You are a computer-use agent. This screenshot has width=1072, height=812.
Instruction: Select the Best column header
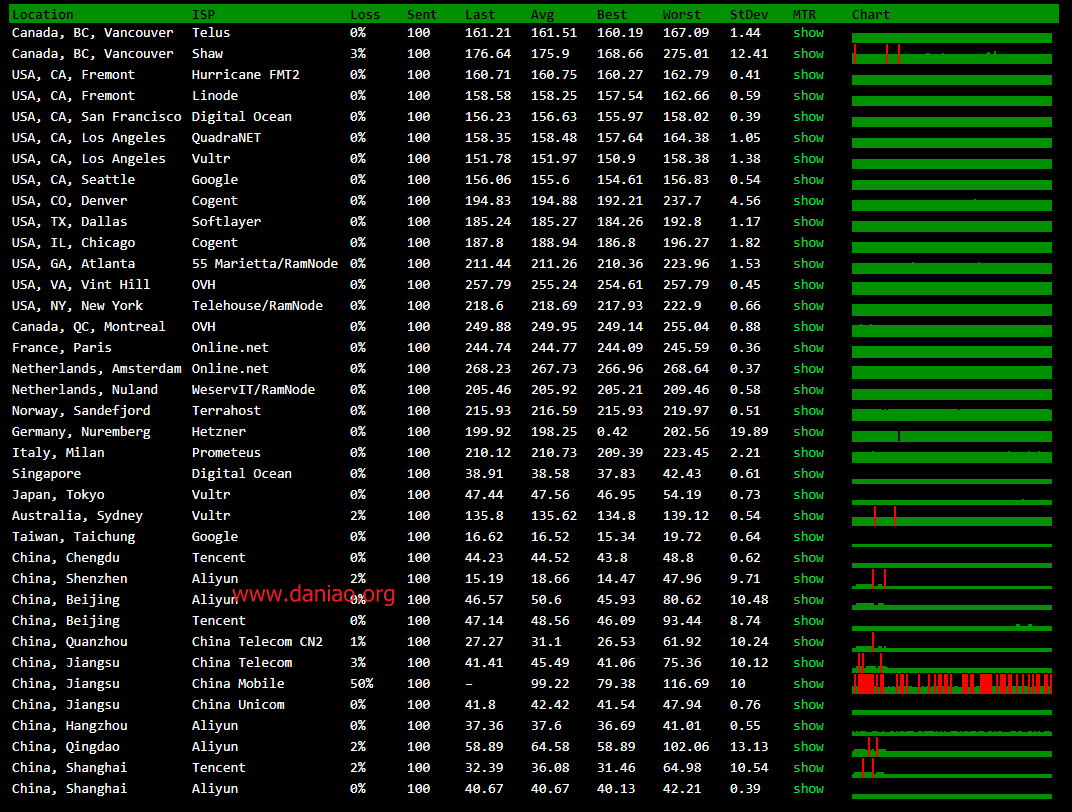point(612,14)
